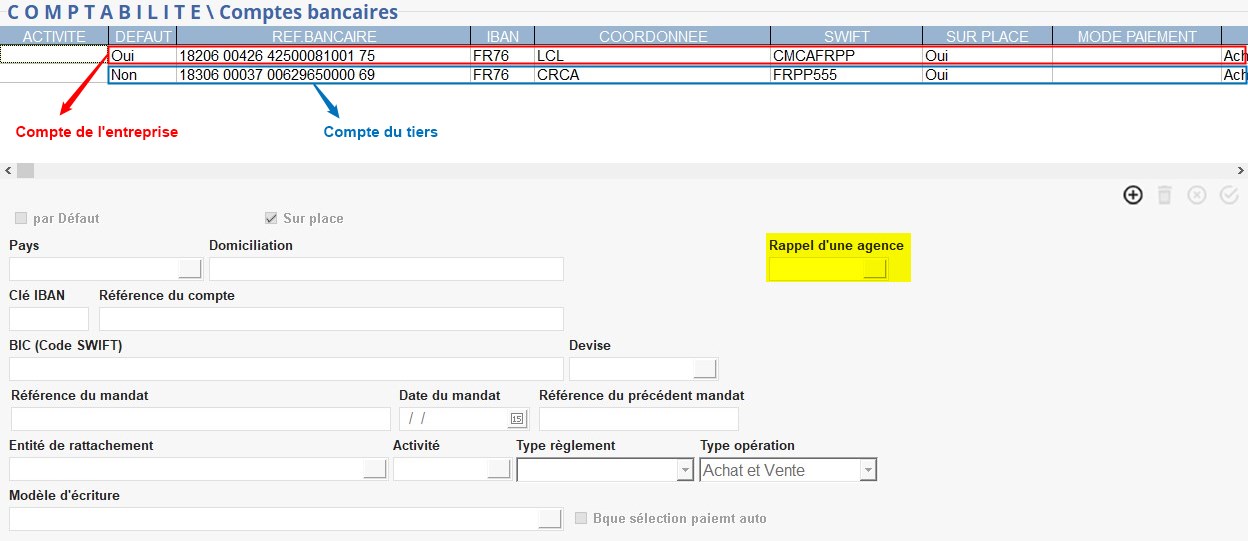Open the Date du mandat calendar picker
This screenshot has width=1248, height=541.
[x=517, y=419]
